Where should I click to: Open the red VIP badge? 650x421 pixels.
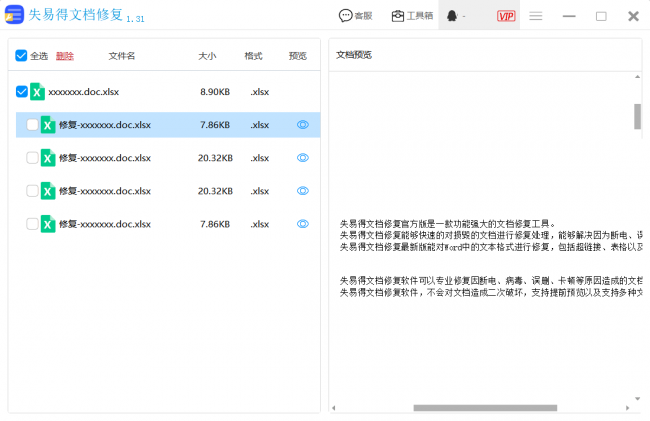[506, 16]
